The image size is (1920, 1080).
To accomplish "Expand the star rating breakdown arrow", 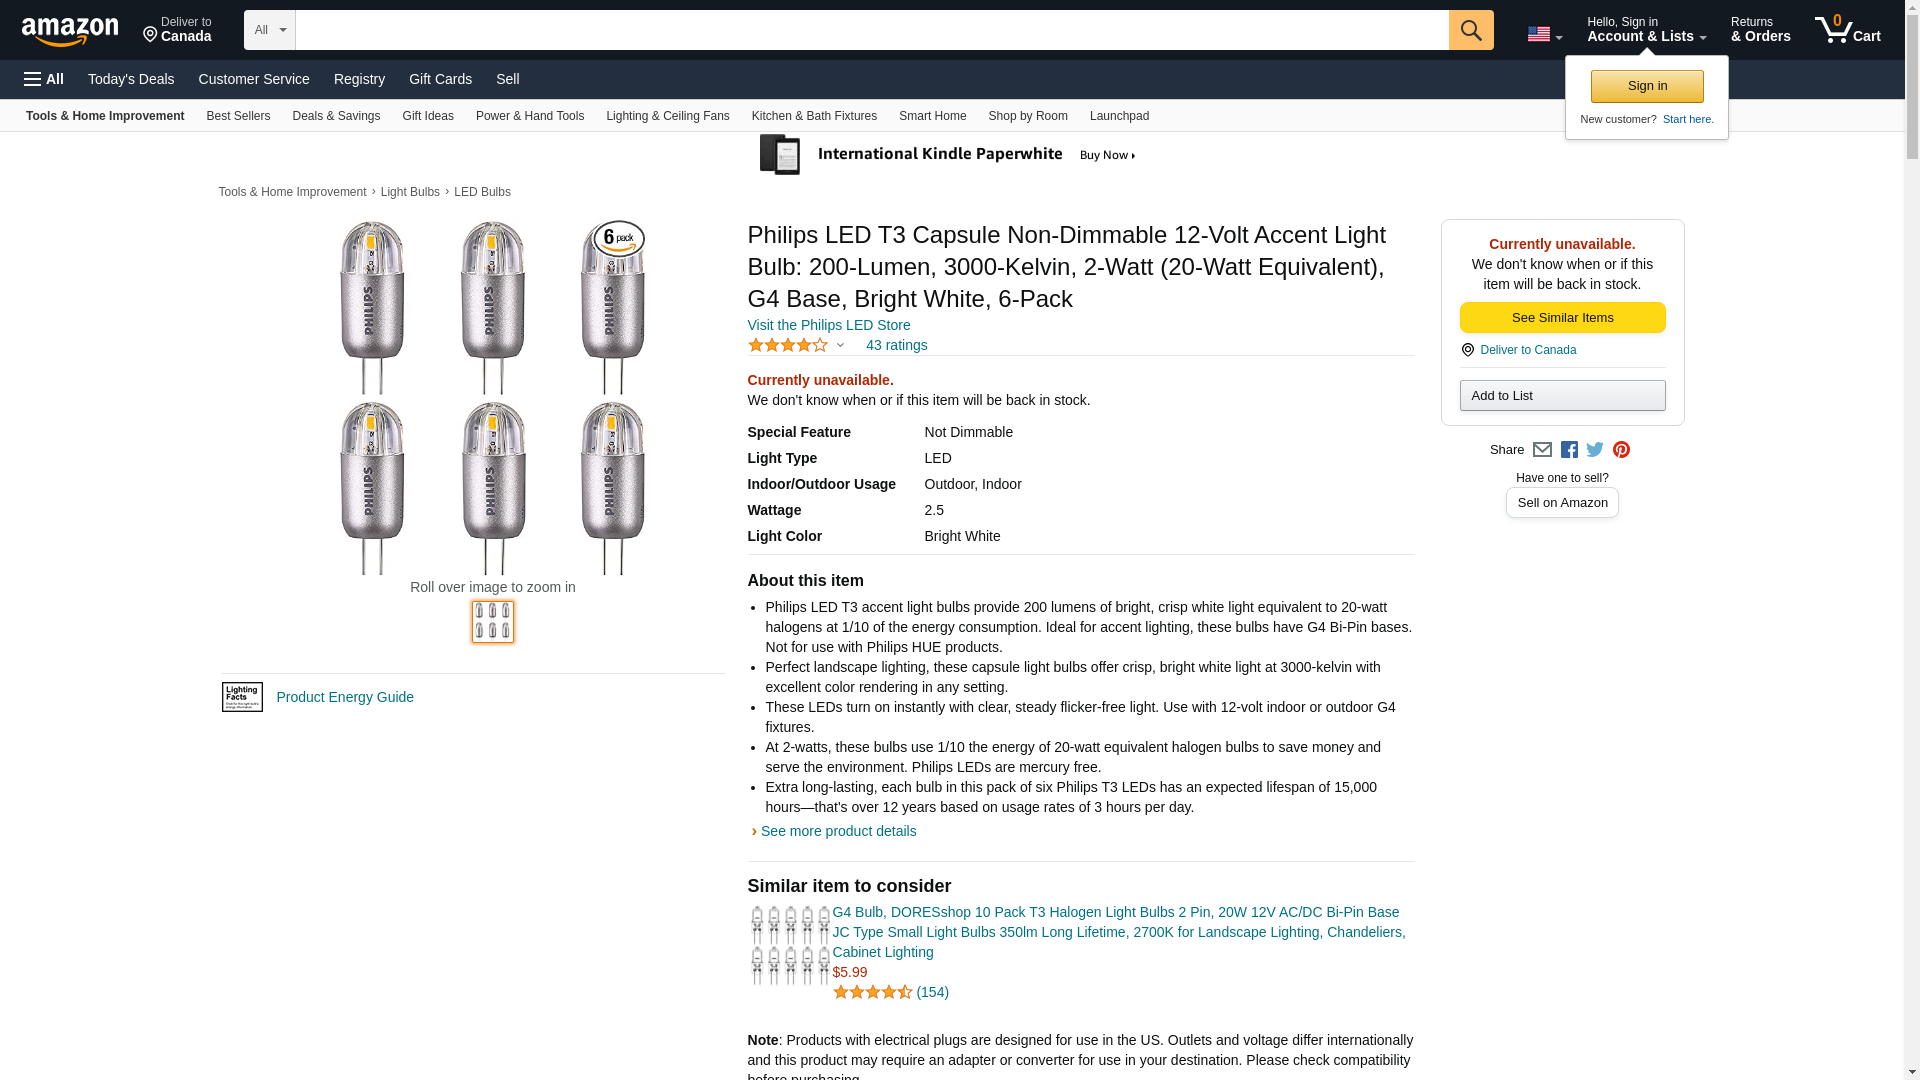I will coord(840,346).
